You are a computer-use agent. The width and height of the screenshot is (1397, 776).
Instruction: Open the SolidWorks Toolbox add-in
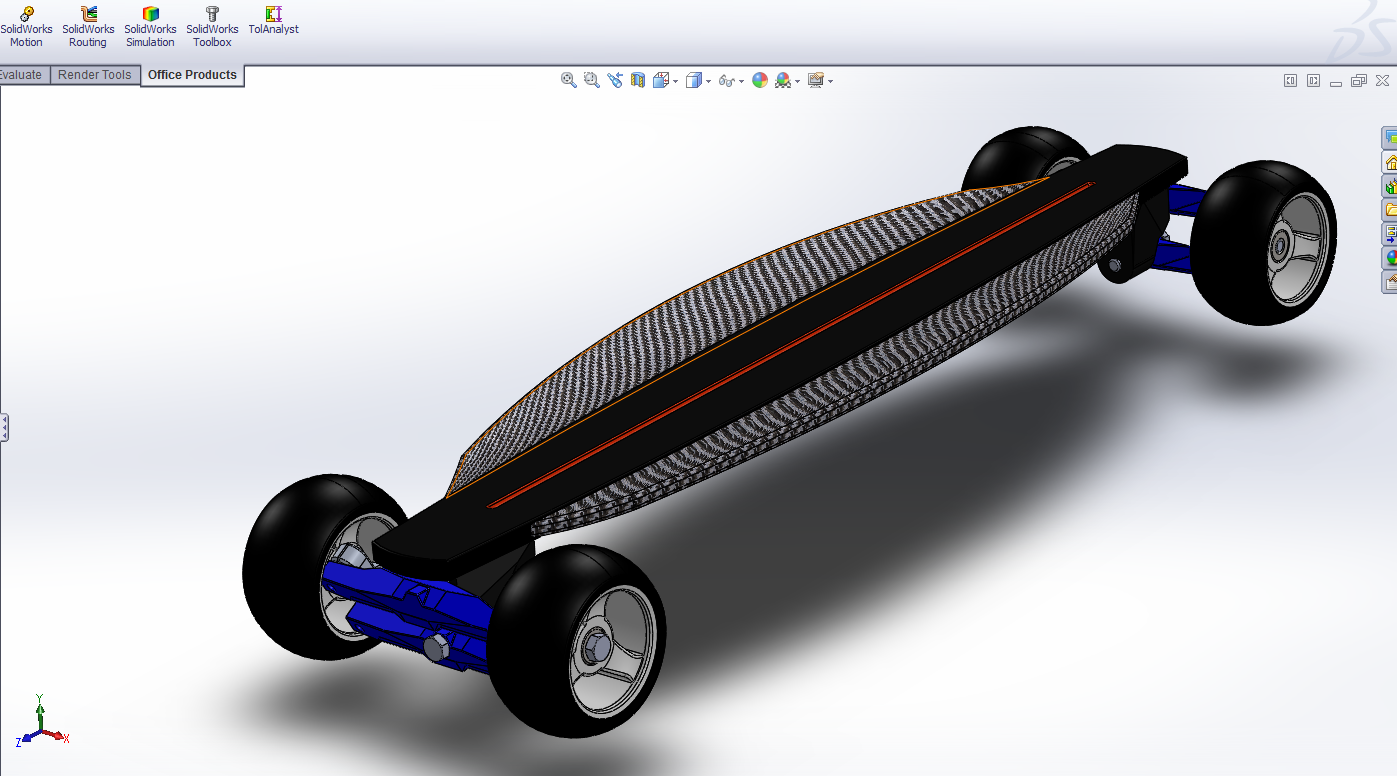click(x=212, y=27)
